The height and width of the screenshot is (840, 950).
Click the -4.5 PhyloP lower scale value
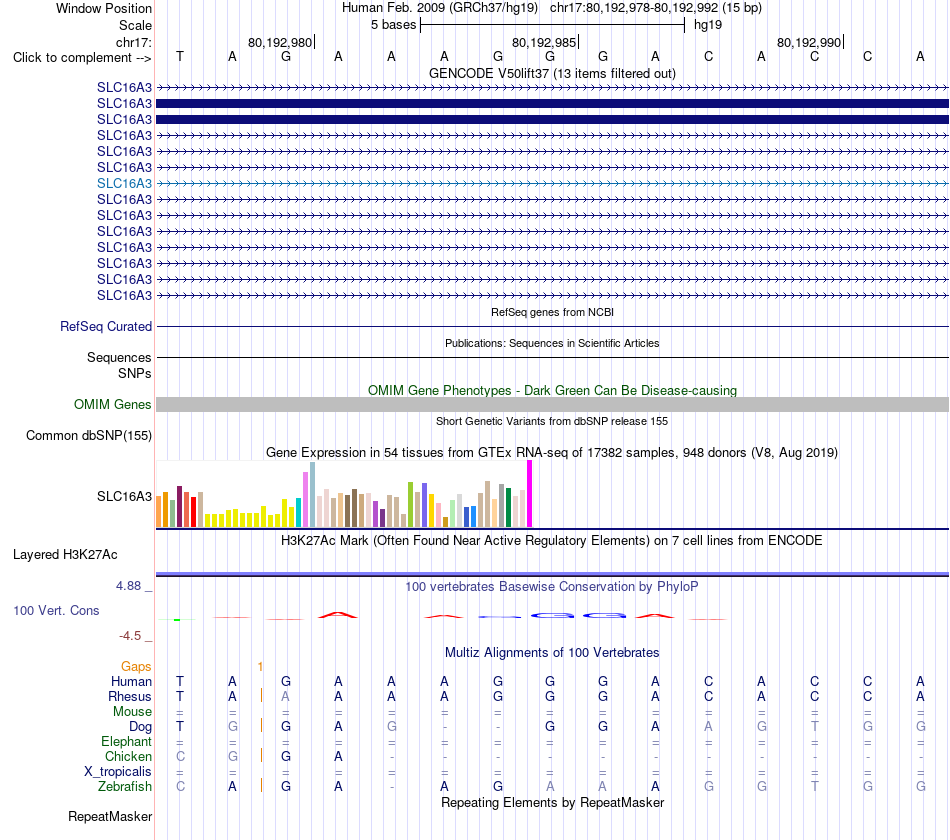(x=130, y=636)
